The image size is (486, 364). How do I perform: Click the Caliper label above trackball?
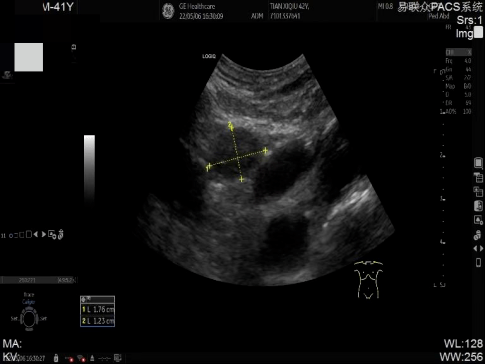tap(29, 302)
